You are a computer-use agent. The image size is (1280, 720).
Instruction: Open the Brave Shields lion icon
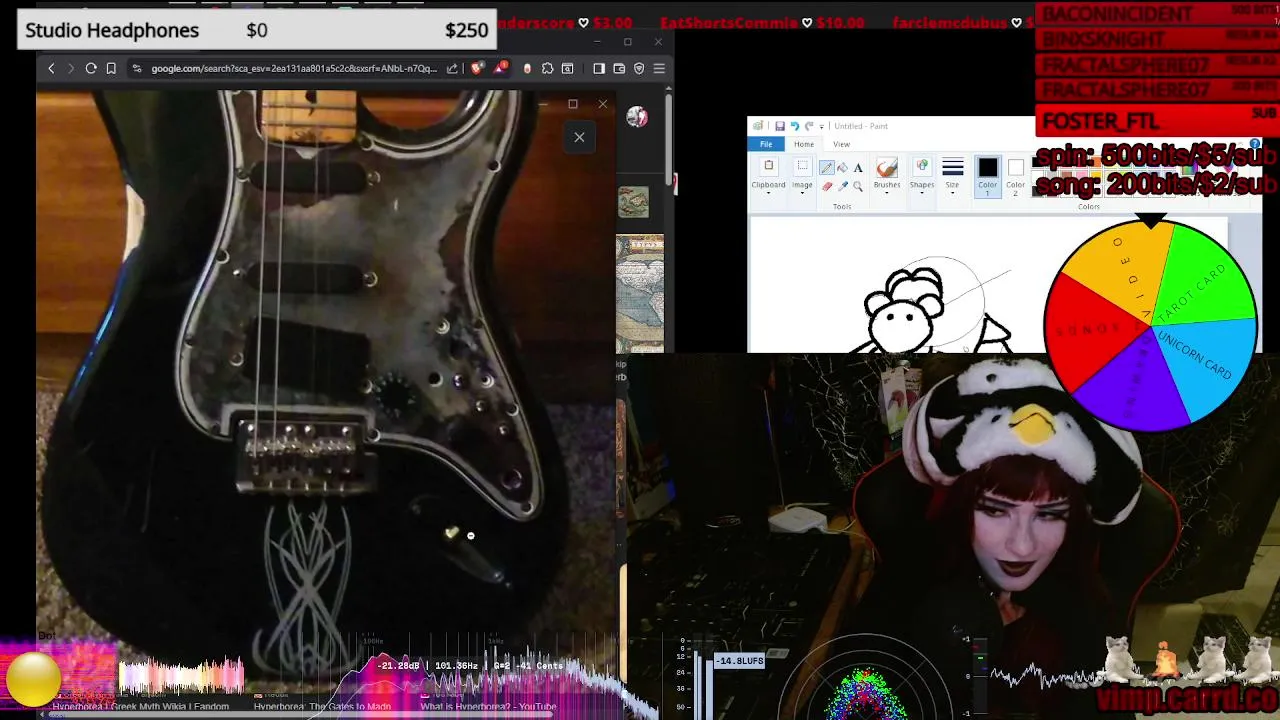click(477, 68)
